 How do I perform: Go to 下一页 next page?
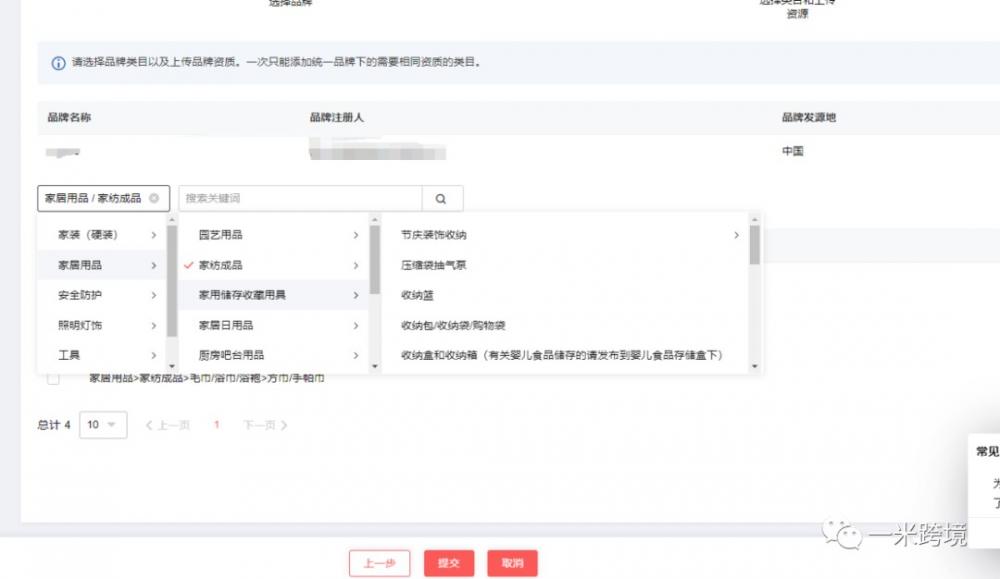tap(265, 425)
